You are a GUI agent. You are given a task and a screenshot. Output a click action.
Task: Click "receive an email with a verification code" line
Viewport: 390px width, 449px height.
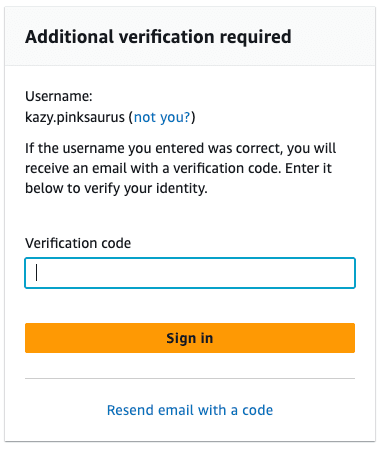tap(154, 168)
